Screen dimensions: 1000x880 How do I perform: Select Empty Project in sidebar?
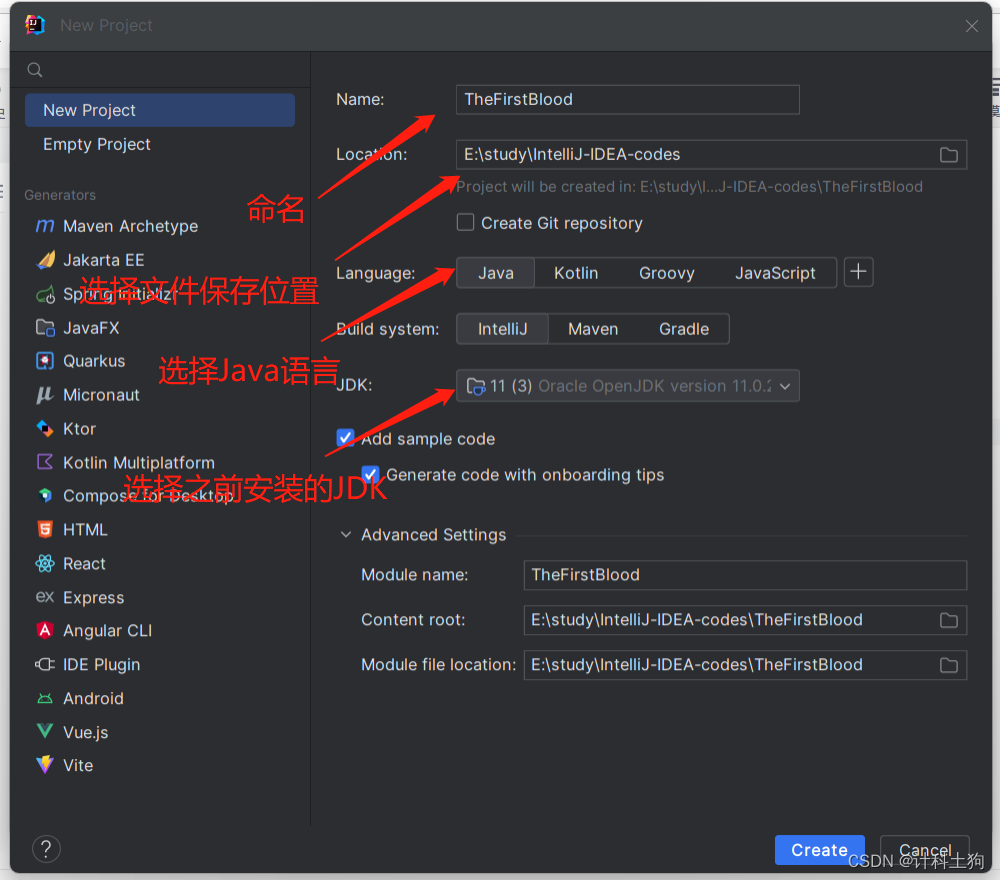159,144
